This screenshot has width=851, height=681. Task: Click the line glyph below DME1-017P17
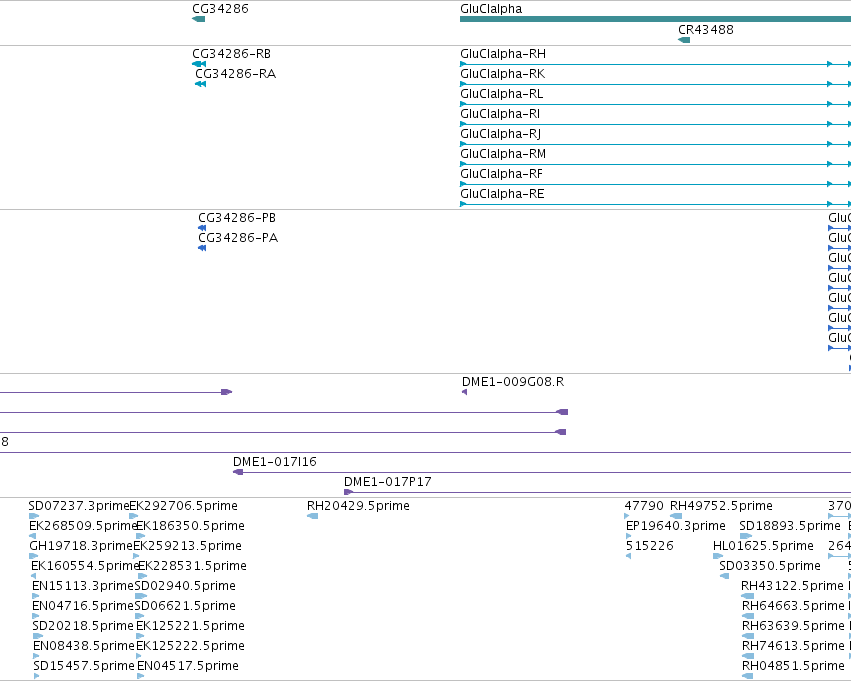tap(597, 492)
